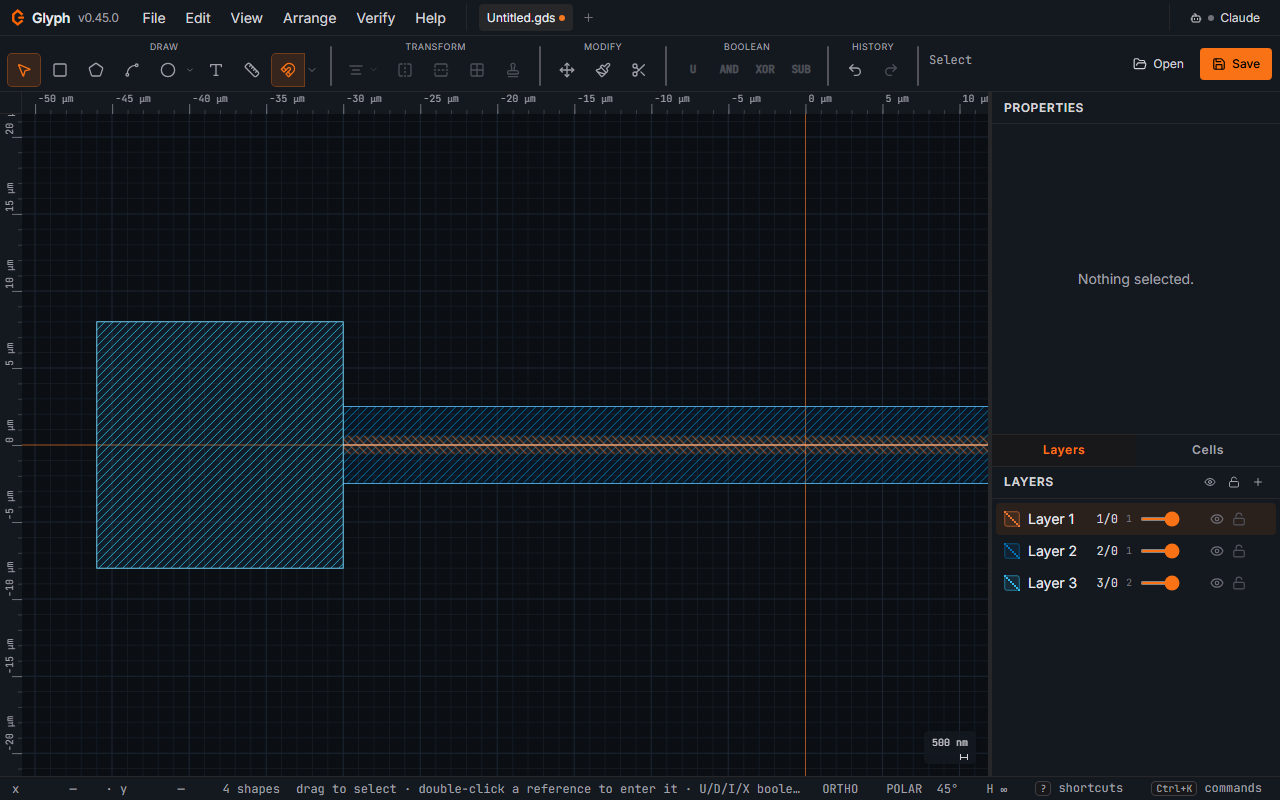This screenshot has width=1280, height=800.
Task: Click the Layer 3 cyan pattern swatch
Action: point(1012,583)
